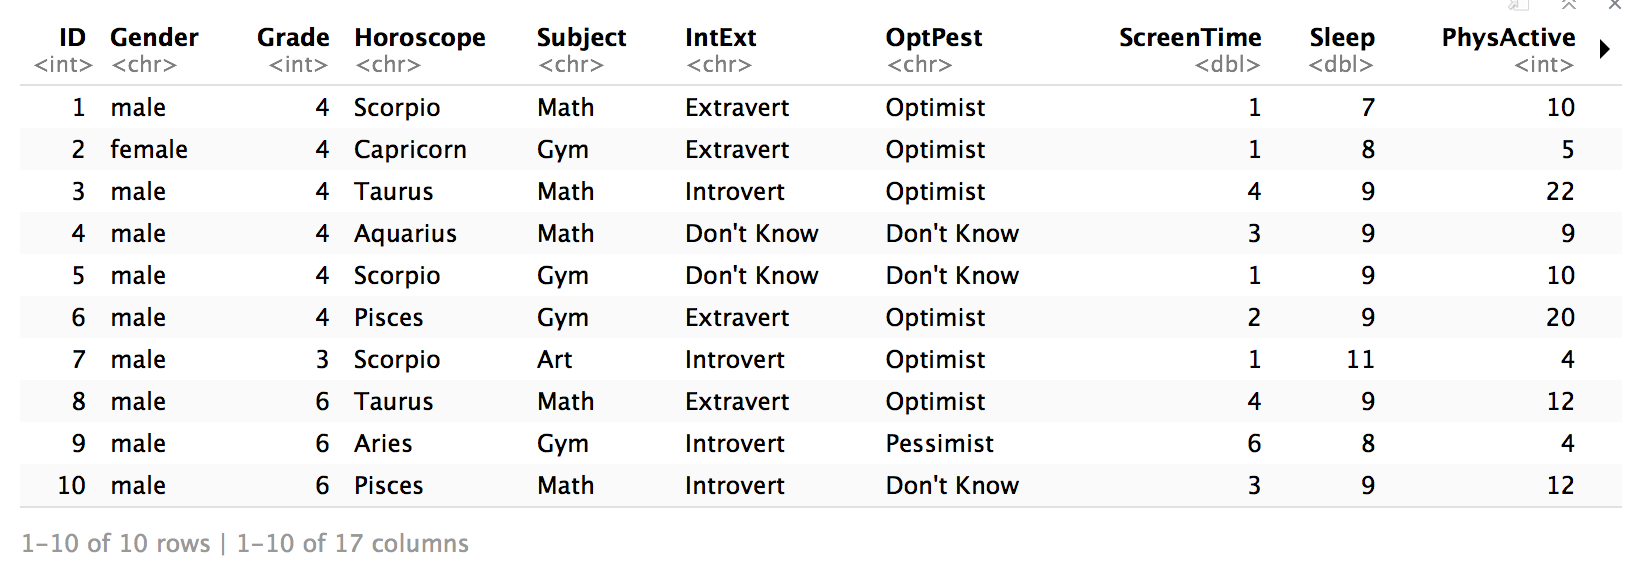Click the Horoscope column header
Screen dimensions: 1636x568
[420, 38]
